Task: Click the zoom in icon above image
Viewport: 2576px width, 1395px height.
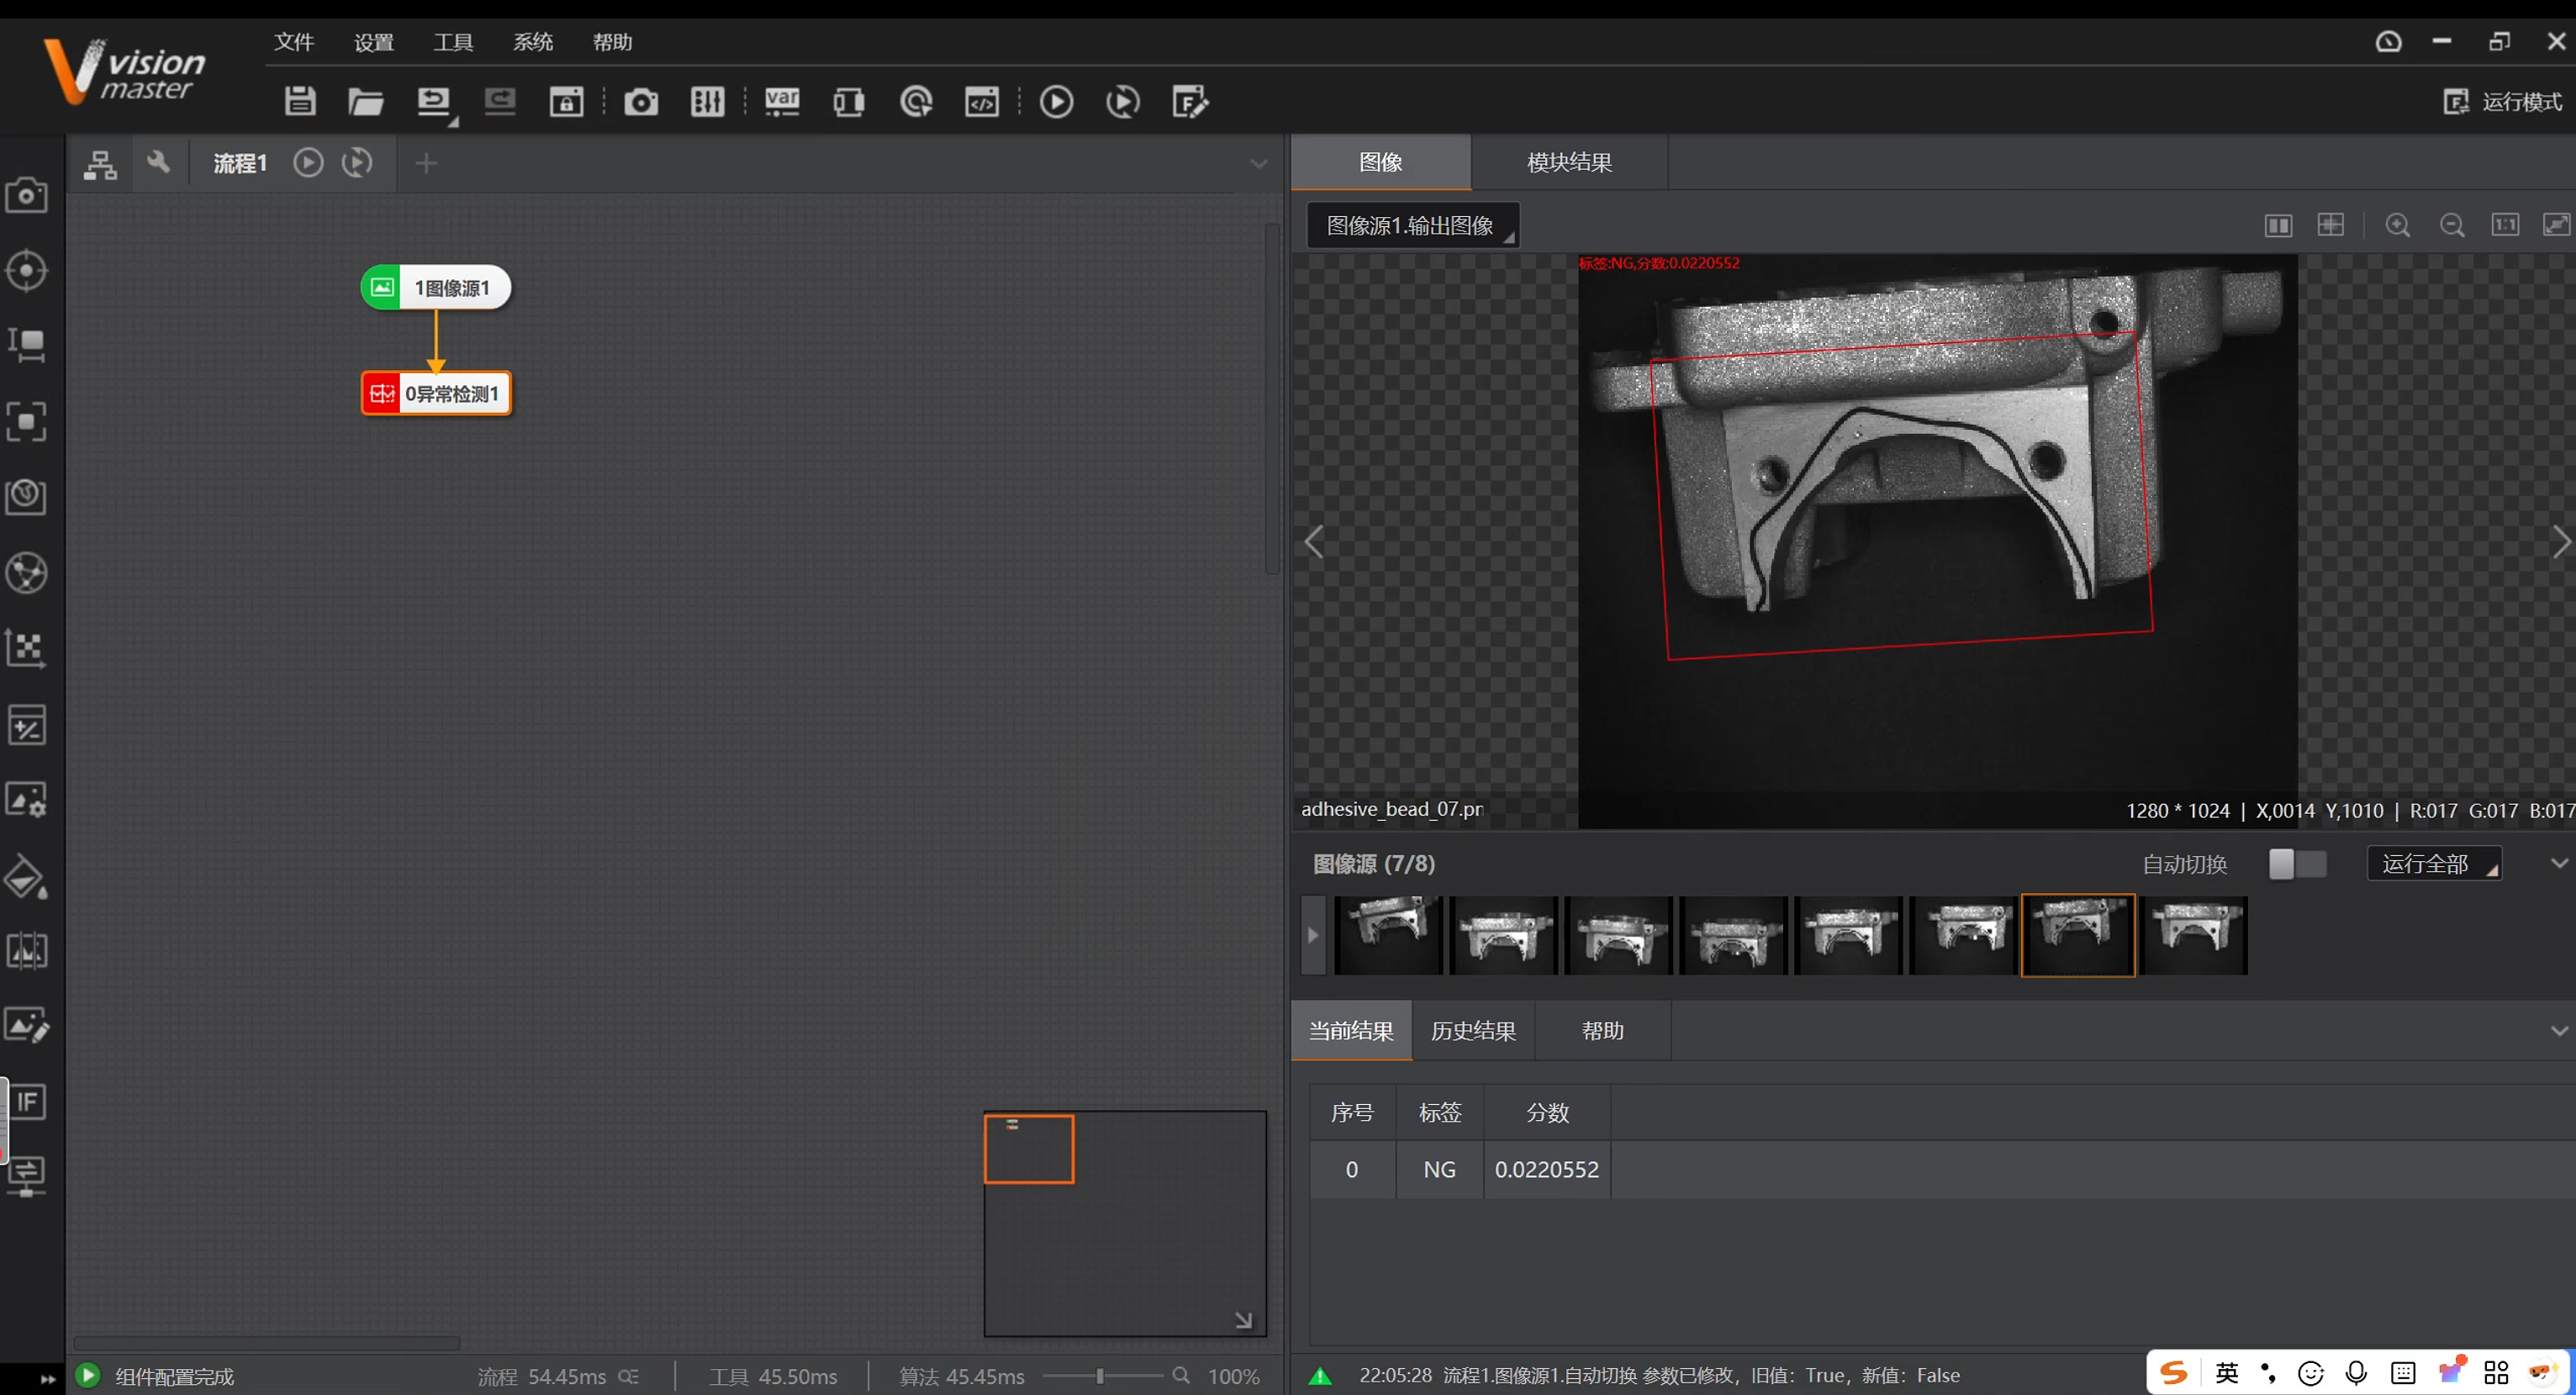Action: point(2397,225)
